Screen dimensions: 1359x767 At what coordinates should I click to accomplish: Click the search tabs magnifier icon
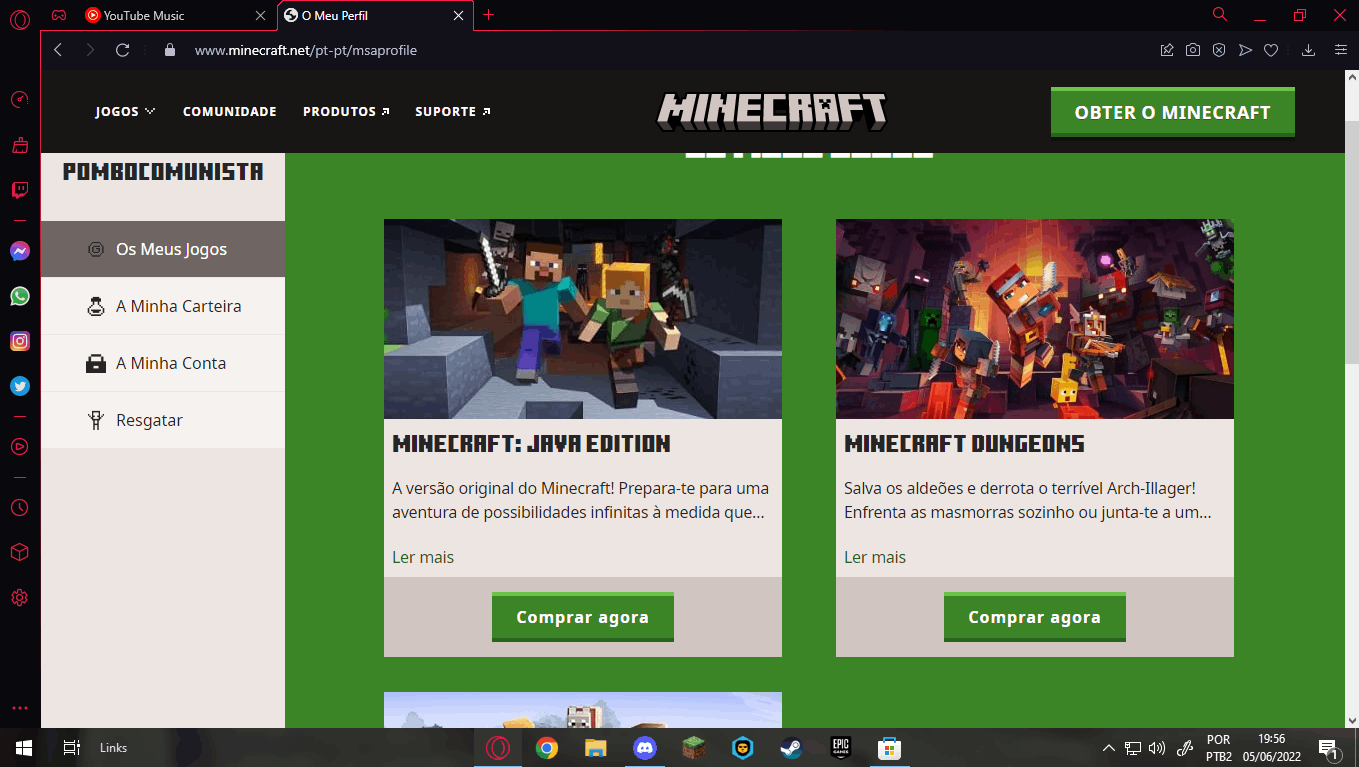(1220, 14)
